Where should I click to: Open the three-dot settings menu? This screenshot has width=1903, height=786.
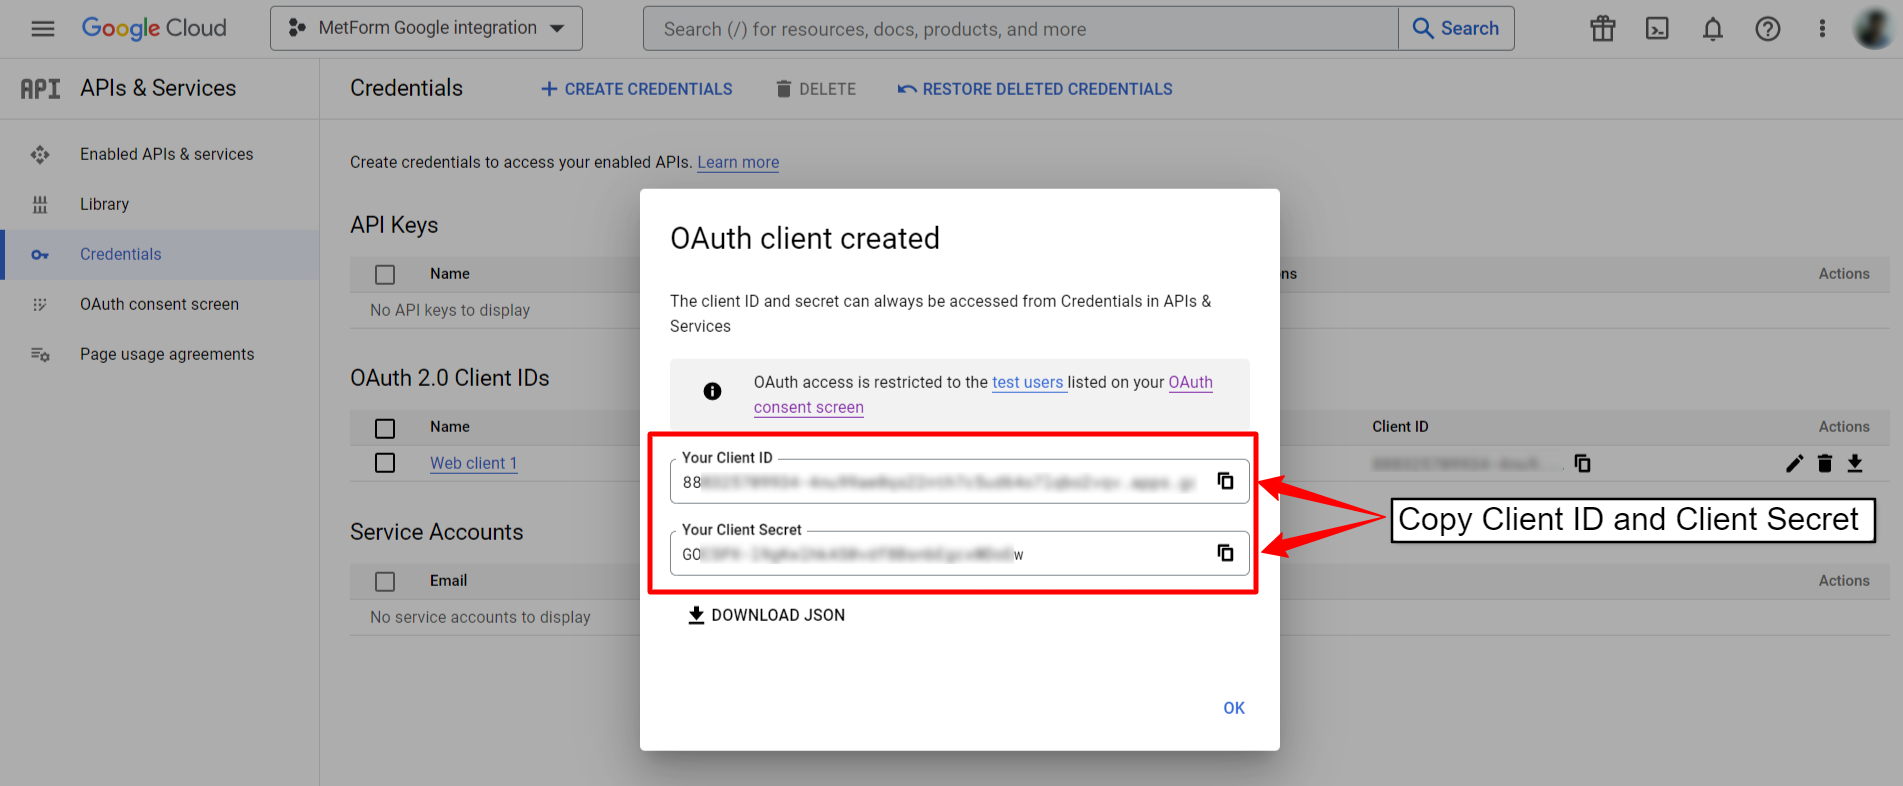pyautogui.click(x=1822, y=29)
